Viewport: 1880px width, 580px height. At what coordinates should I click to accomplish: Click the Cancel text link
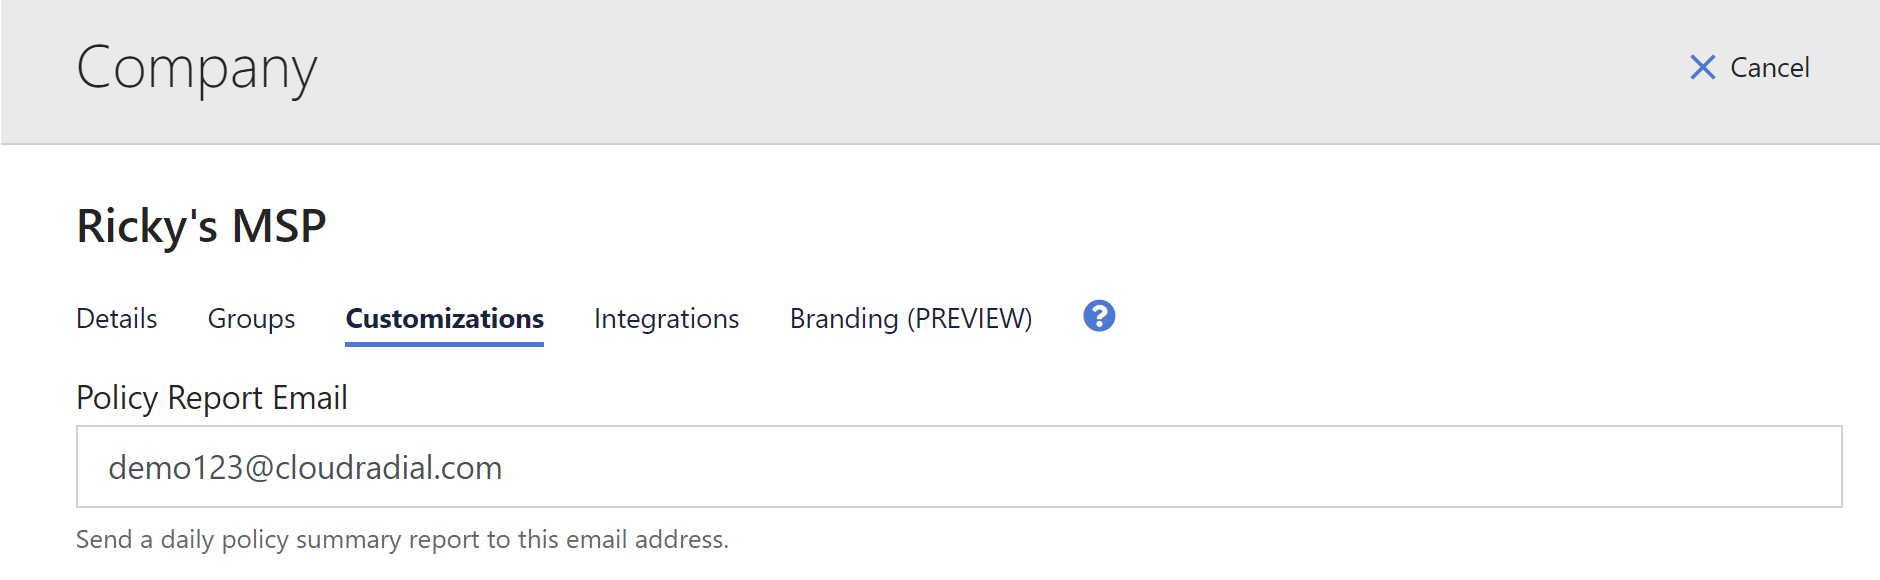1769,67
